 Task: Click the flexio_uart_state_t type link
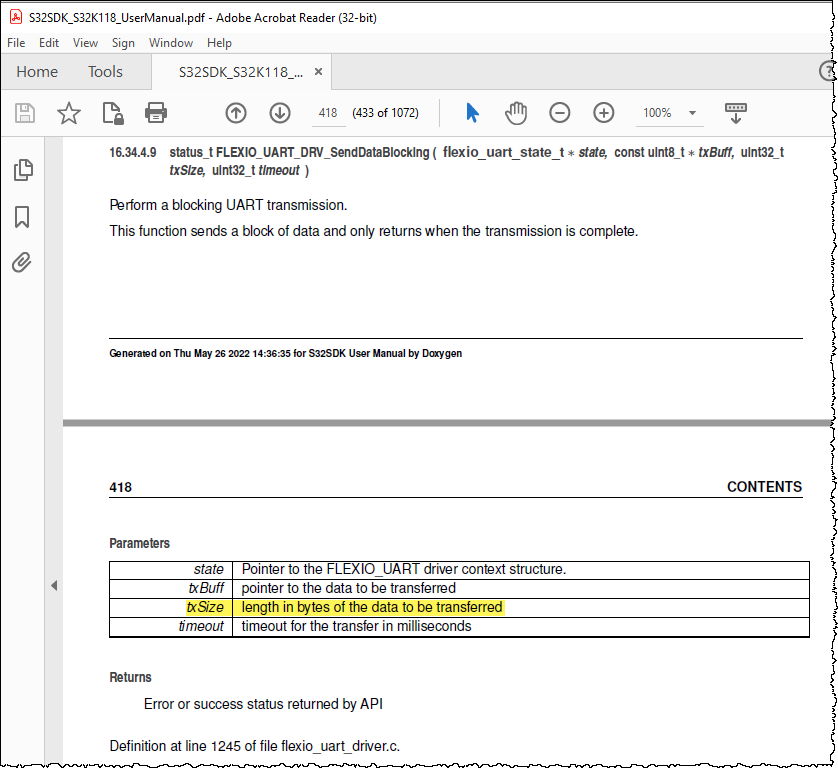point(503,152)
